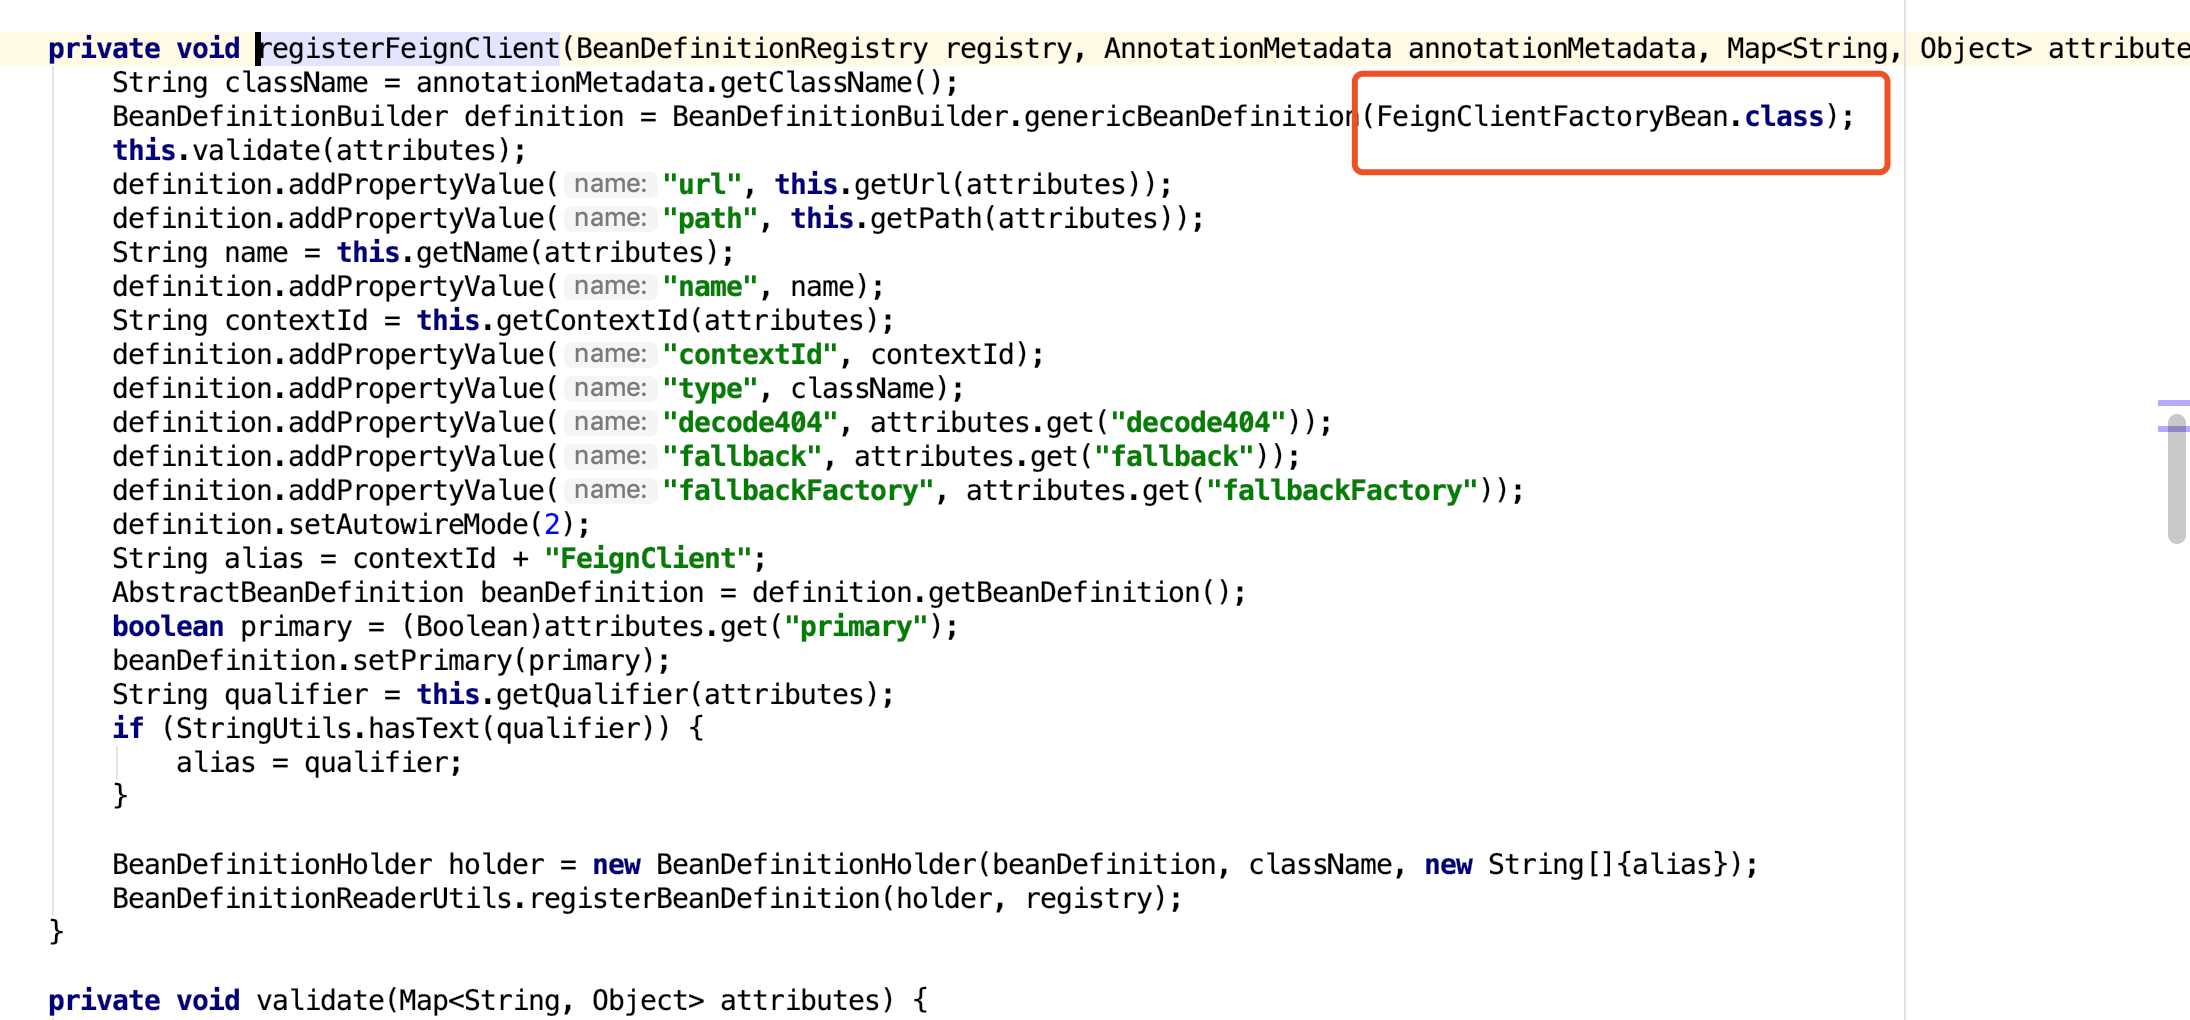Viewport: 2190px width, 1020px height.
Task: Click the "path" string literal
Action: point(711,218)
